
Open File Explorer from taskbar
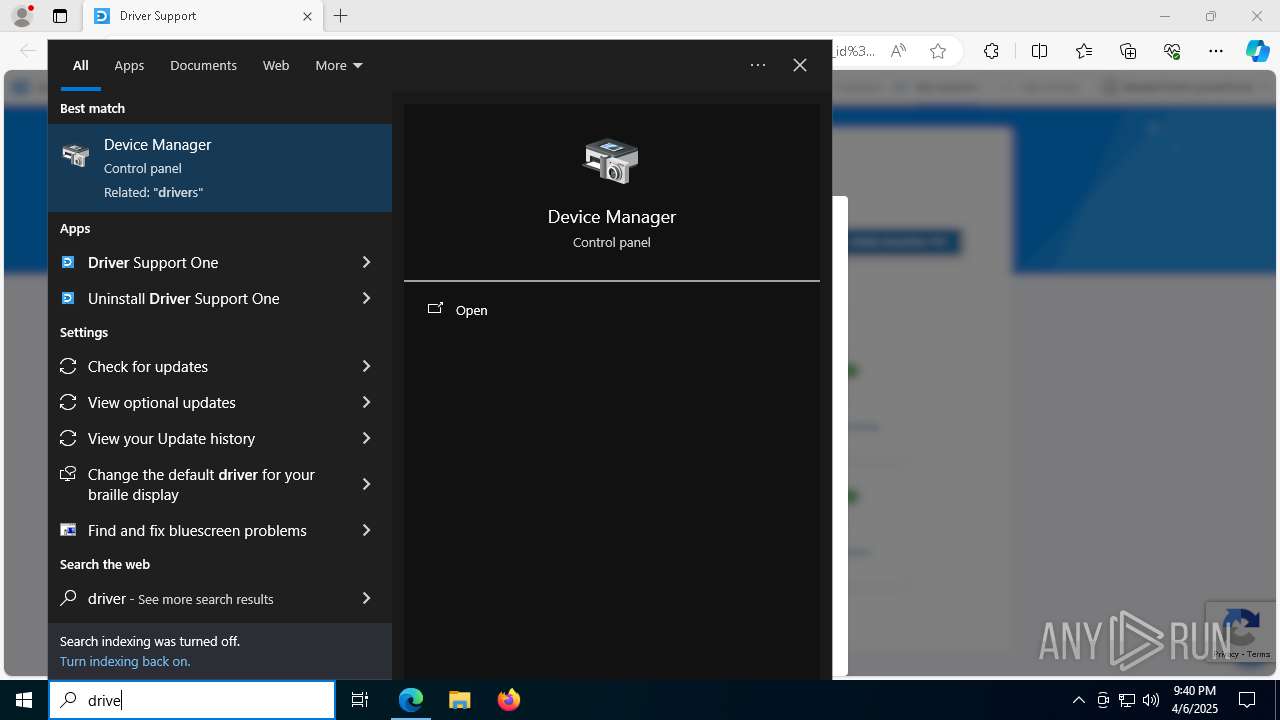(459, 700)
